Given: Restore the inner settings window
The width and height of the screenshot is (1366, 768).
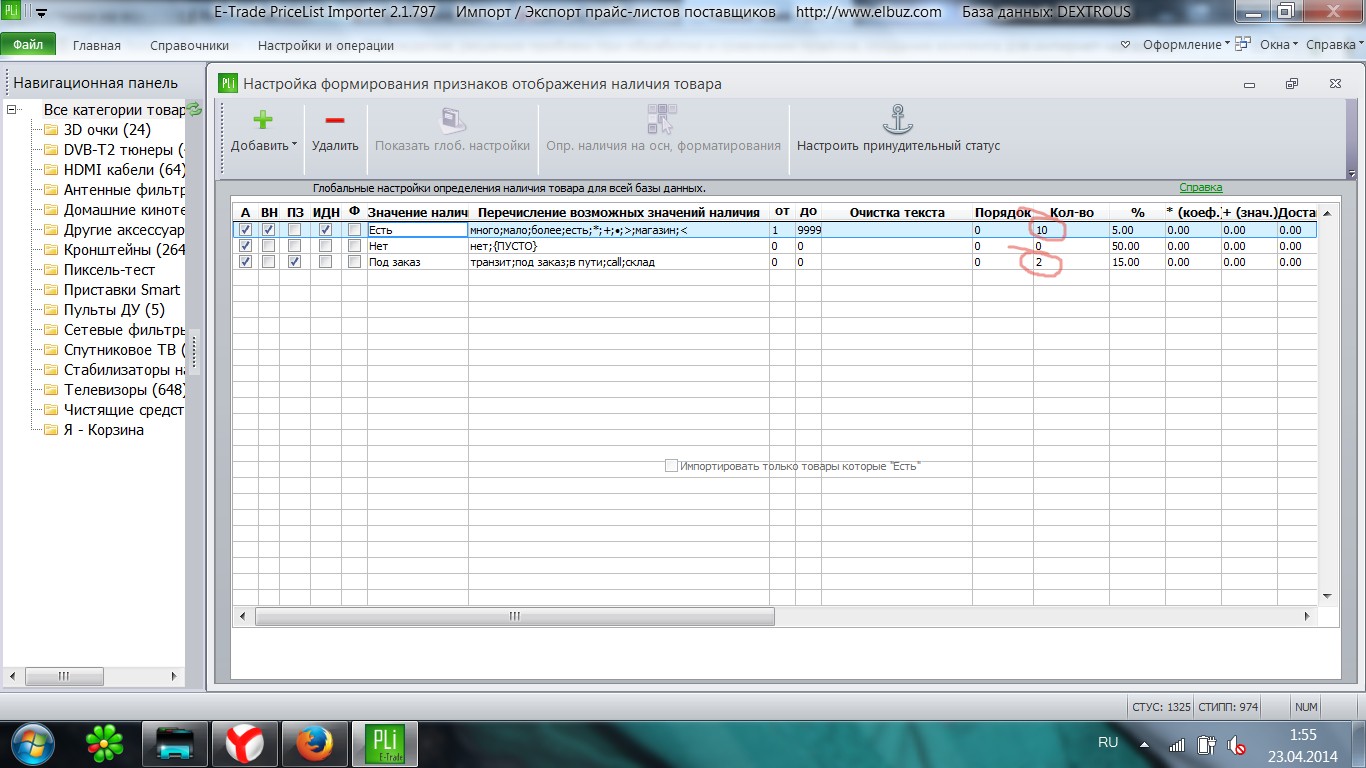Looking at the screenshot, I should tap(1292, 84).
